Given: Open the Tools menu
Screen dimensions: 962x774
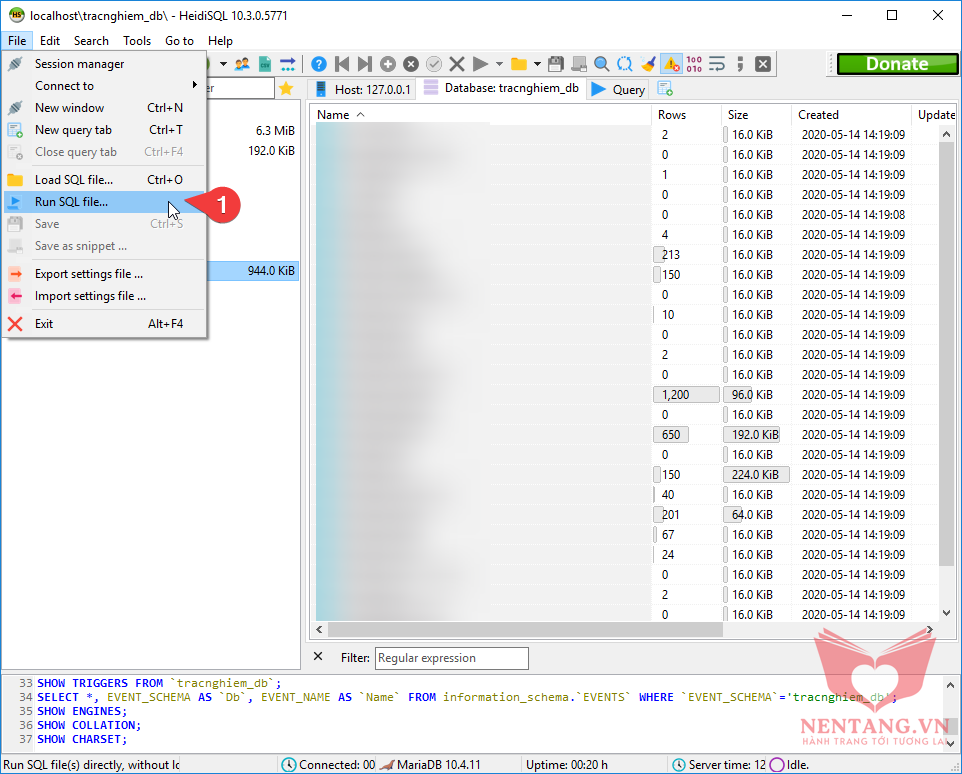Looking at the screenshot, I should click(x=137, y=41).
